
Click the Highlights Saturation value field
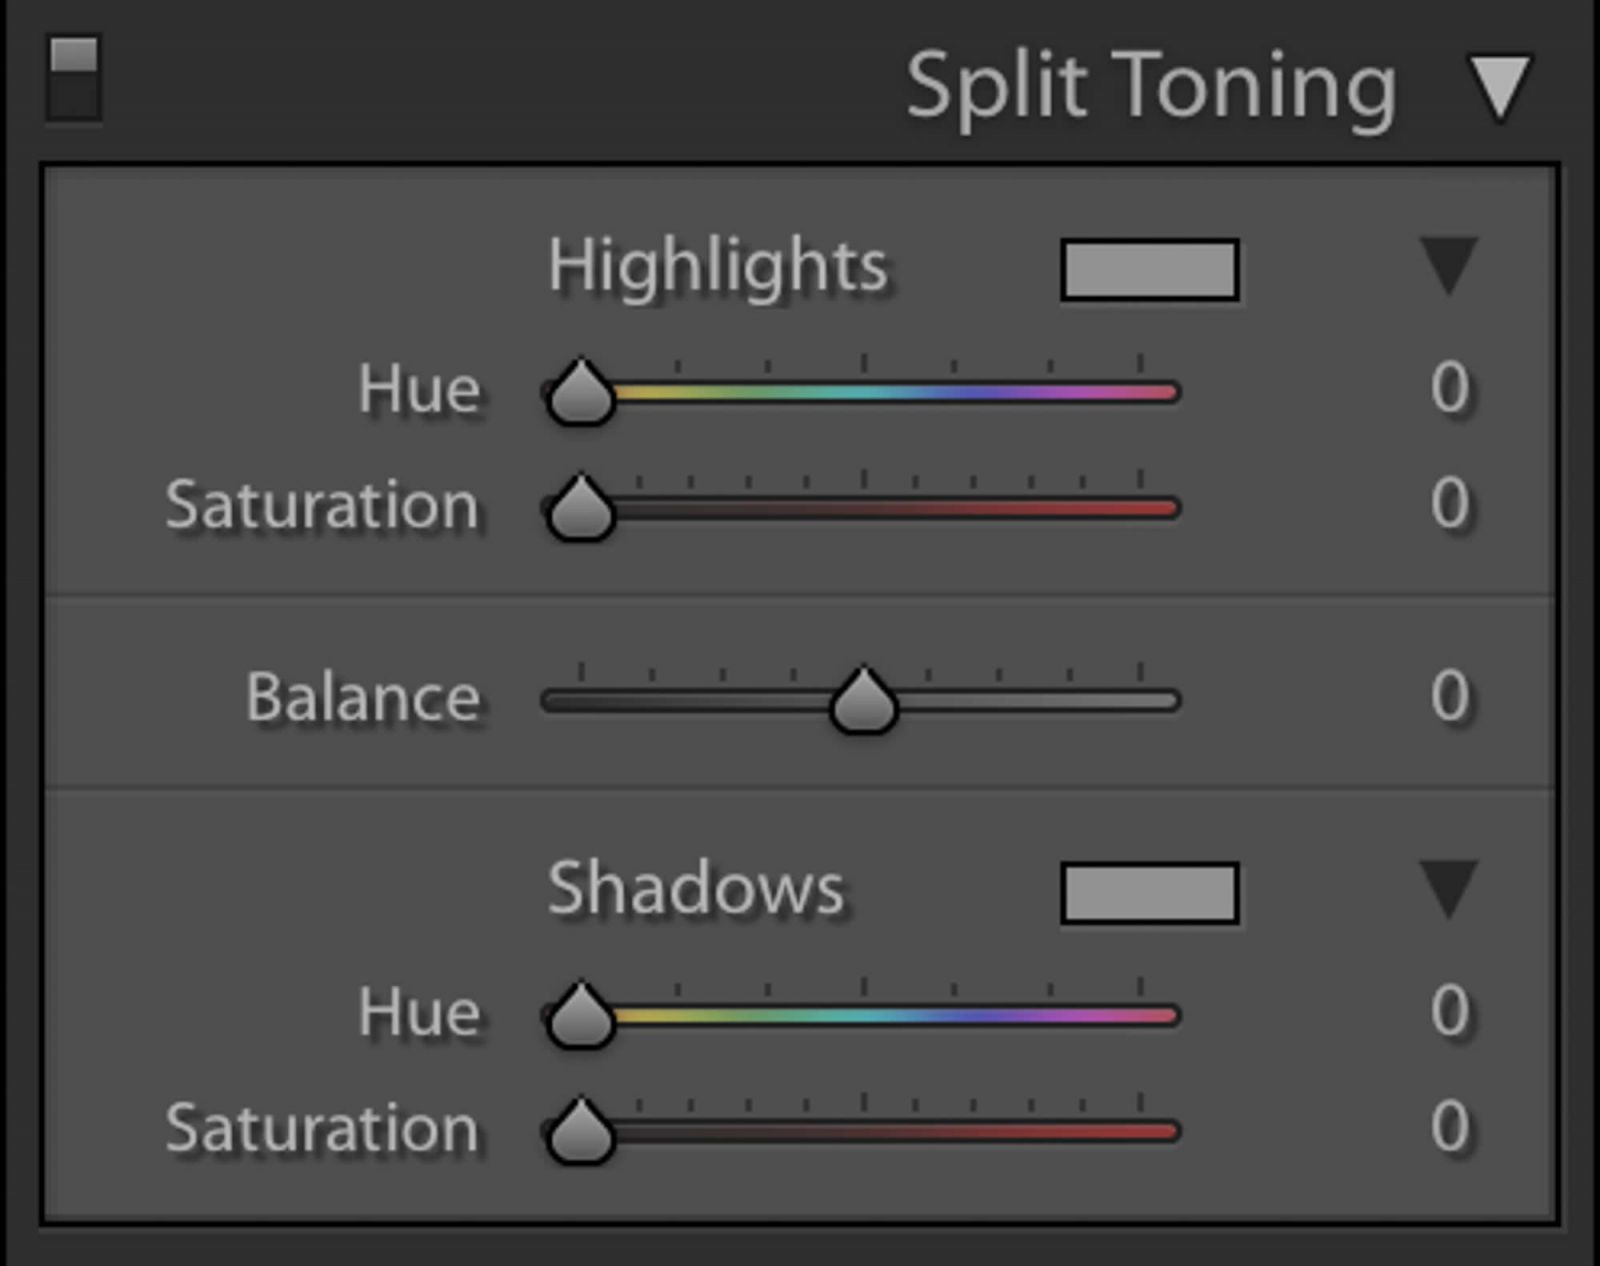[1449, 503]
